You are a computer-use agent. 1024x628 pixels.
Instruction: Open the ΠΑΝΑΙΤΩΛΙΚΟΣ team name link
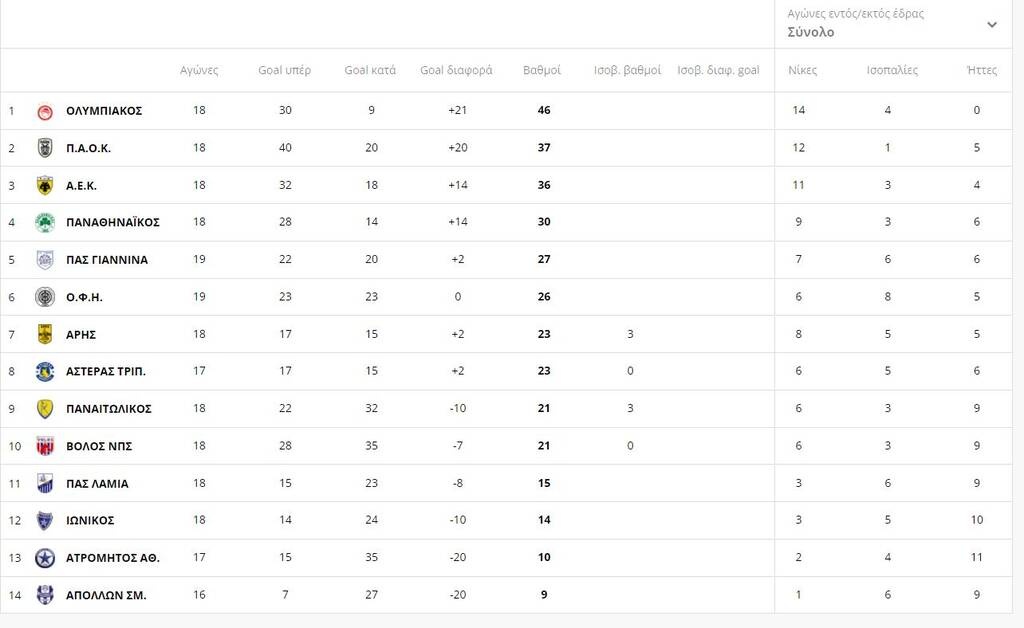[x=108, y=409]
